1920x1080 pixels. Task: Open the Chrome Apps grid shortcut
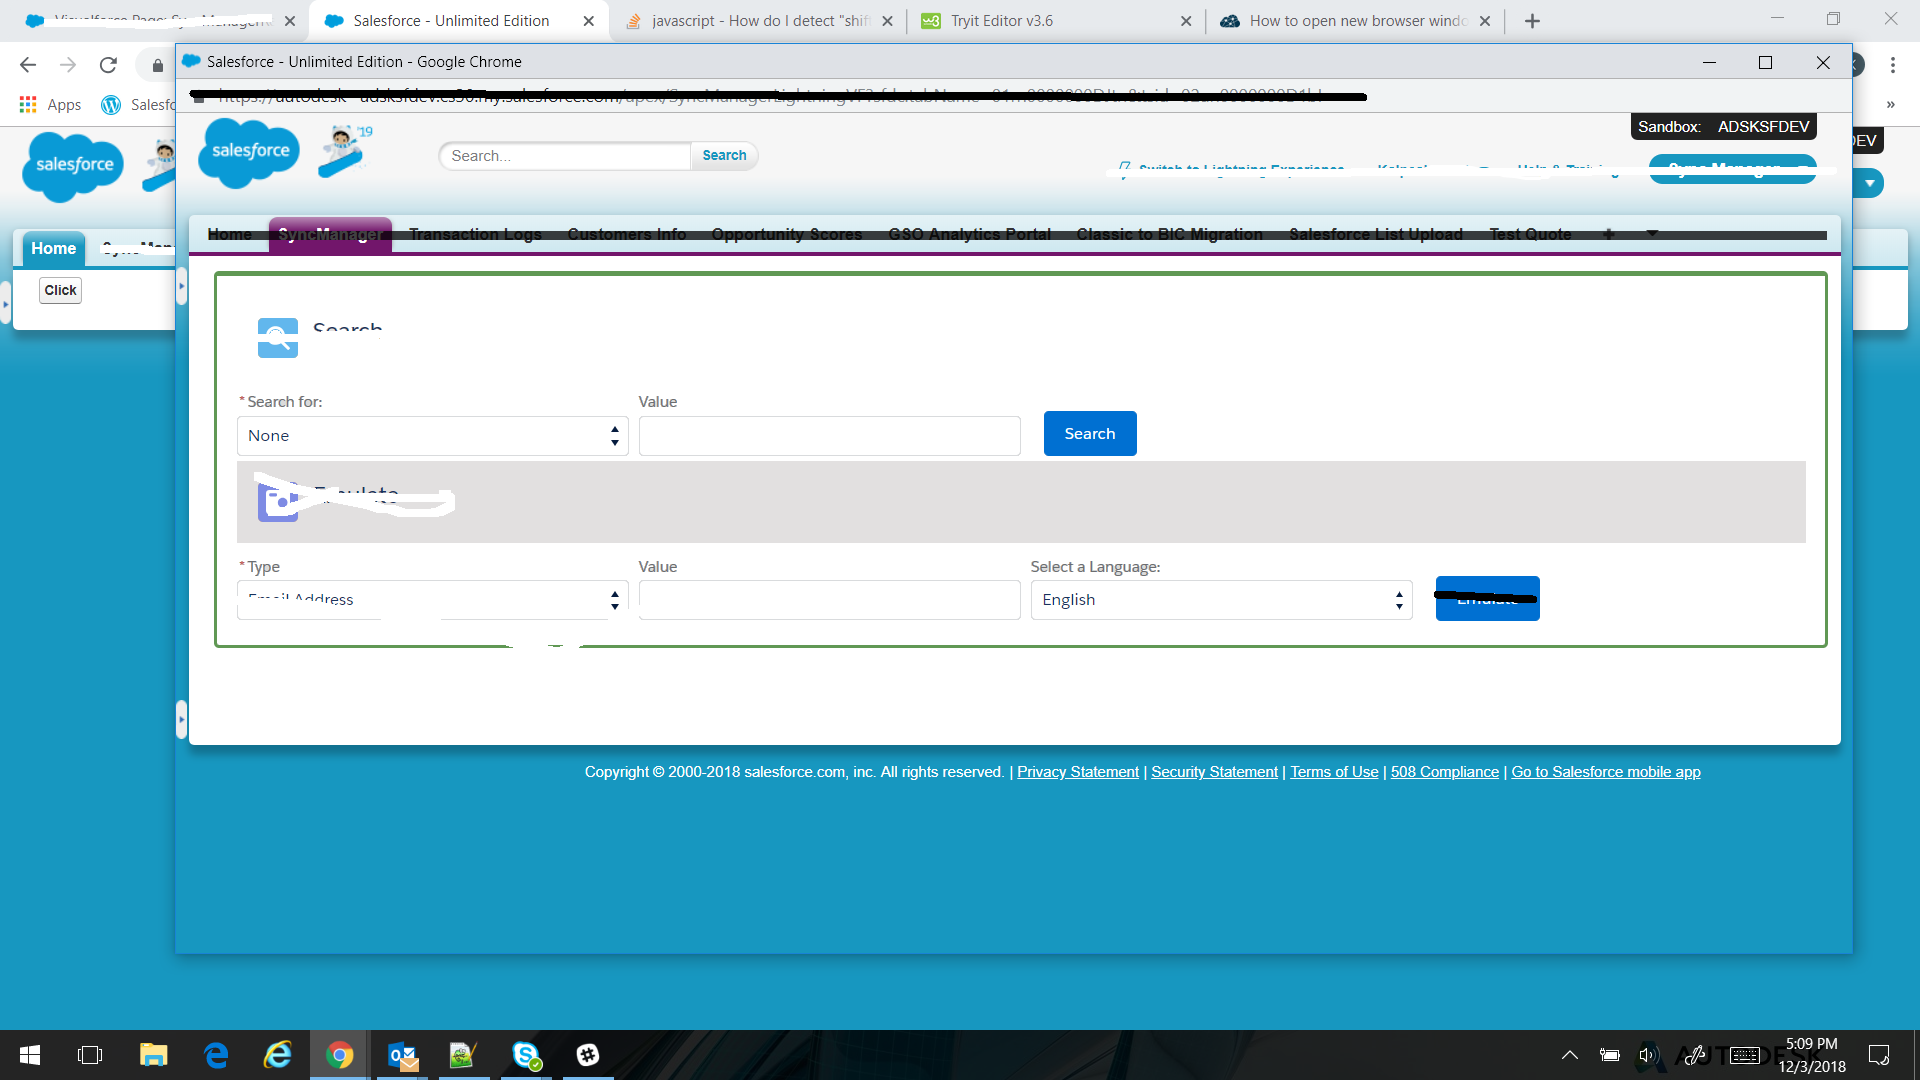tap(28, 104)
